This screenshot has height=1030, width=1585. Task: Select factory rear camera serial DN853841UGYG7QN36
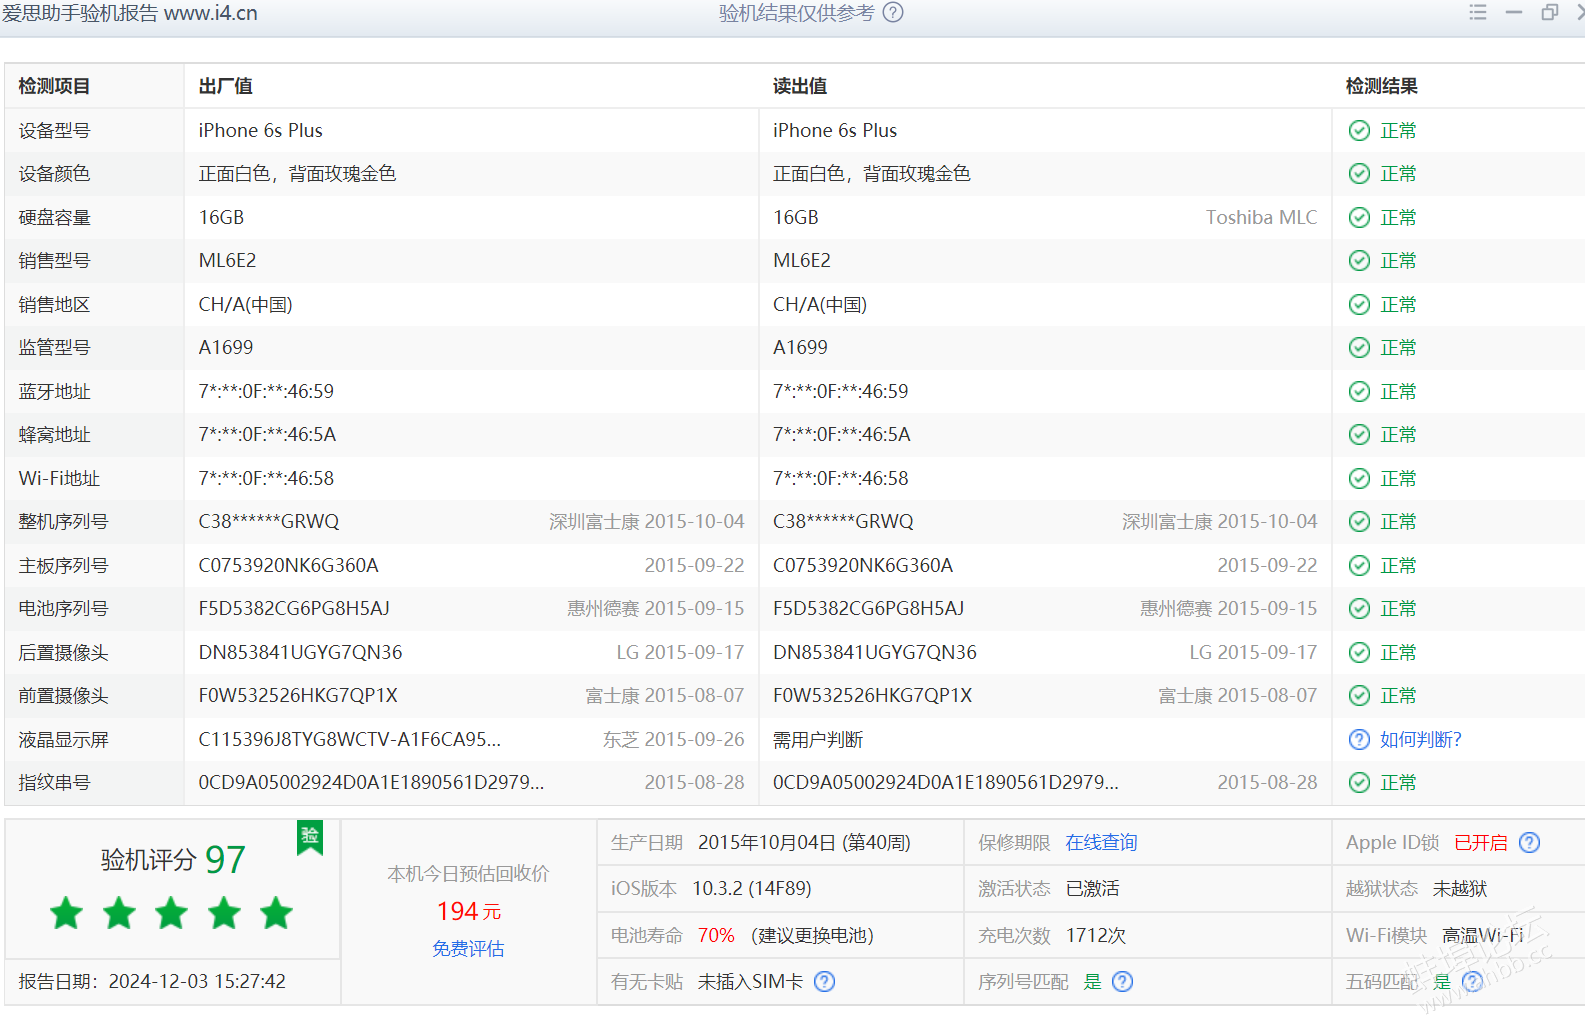(300, 652)
